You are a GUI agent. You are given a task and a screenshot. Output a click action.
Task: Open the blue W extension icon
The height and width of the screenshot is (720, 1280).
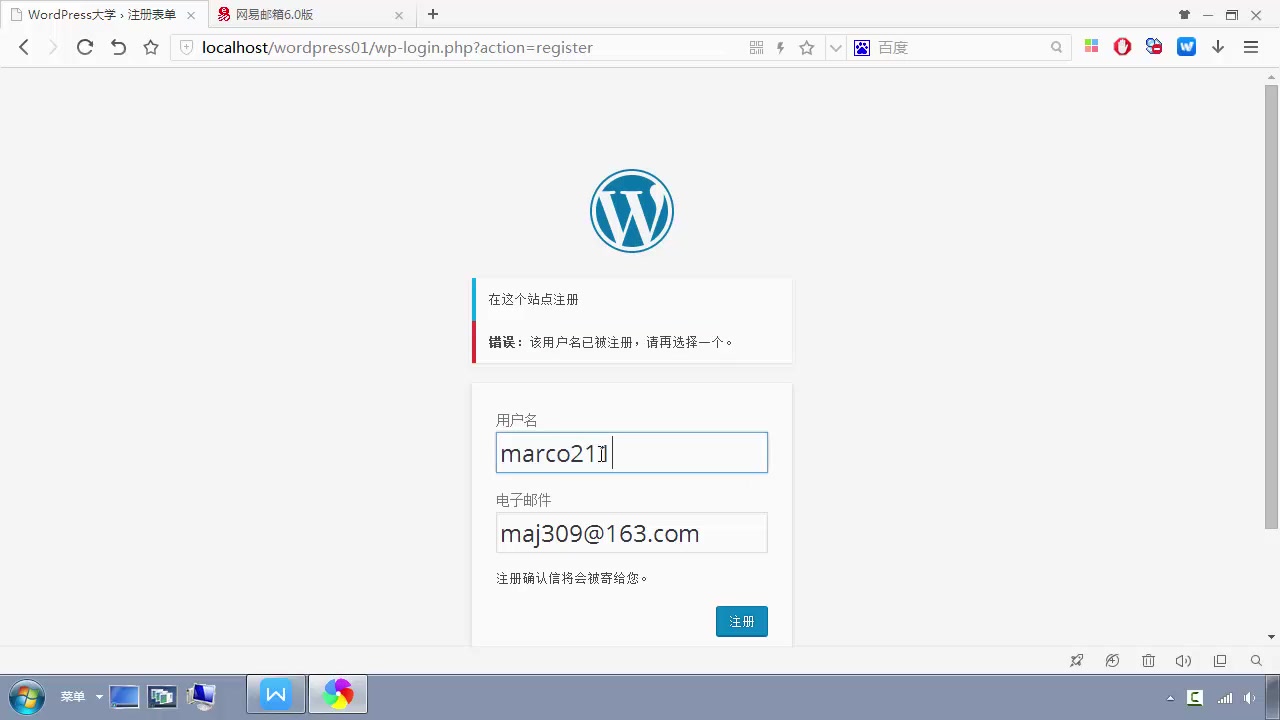pos(1186,47)
